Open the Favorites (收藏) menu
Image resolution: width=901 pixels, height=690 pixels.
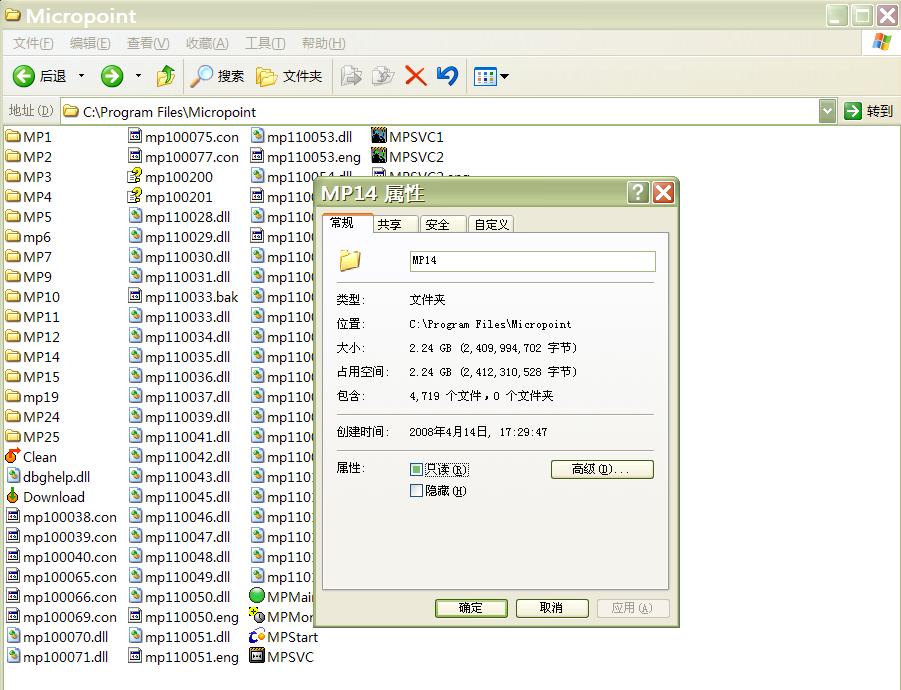coord(207,44)
